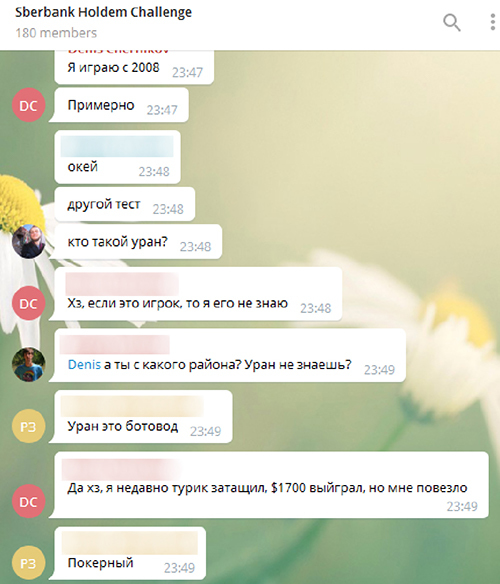Screen dimensions: 500x584
Task: Open photo avatar next to кто такой уран?
Action: click(29, 242)
